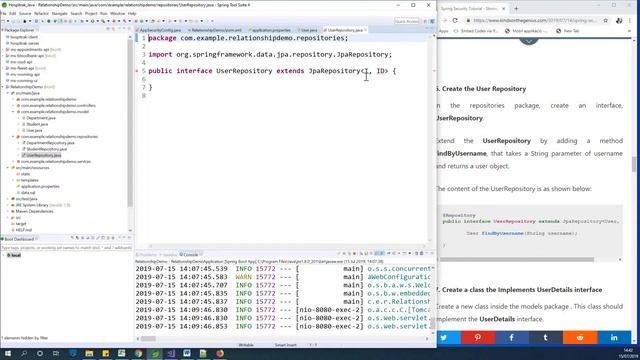Open Windows taskbar search
The width and height of the screenshot is (640, 360).
[24, 353]
